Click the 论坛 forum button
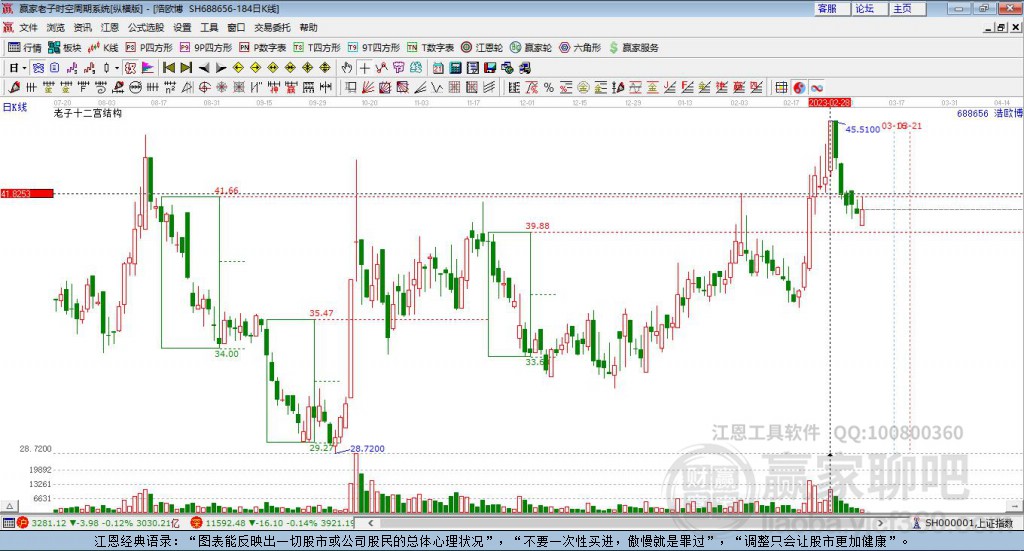Viewport: 1024px width, 551px height. point(870,8)
